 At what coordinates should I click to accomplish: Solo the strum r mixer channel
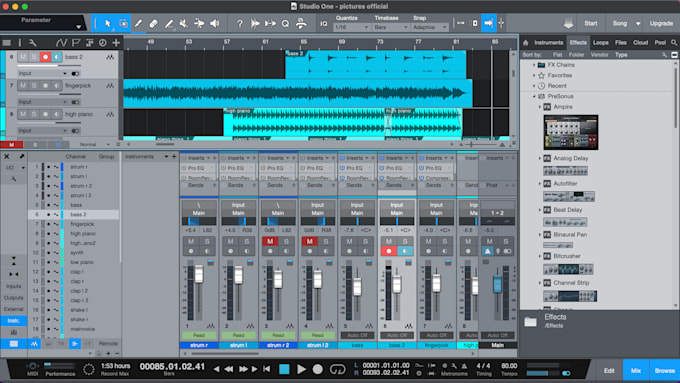207,241
